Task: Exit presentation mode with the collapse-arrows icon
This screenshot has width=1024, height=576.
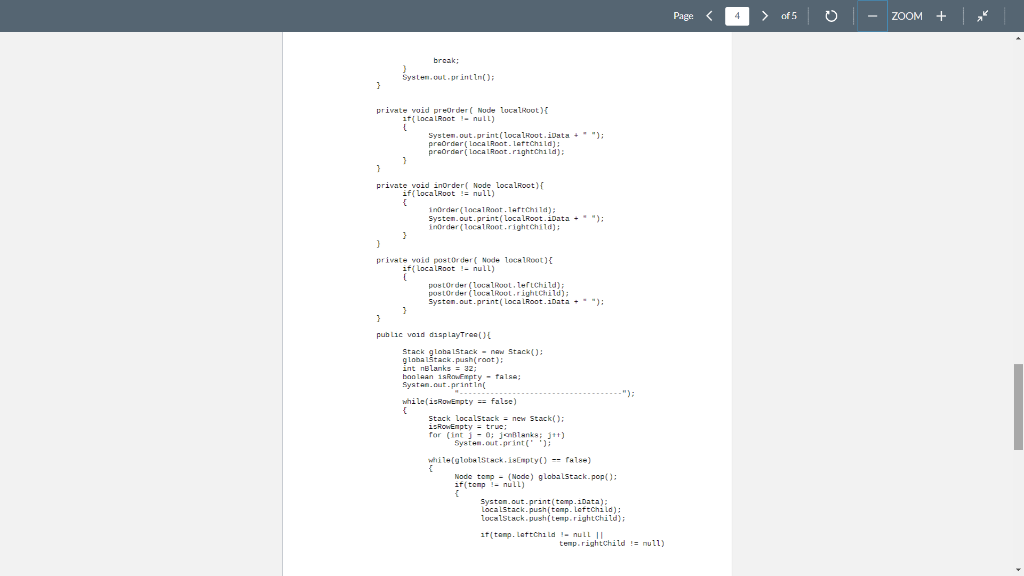Action: coord(983,16)
